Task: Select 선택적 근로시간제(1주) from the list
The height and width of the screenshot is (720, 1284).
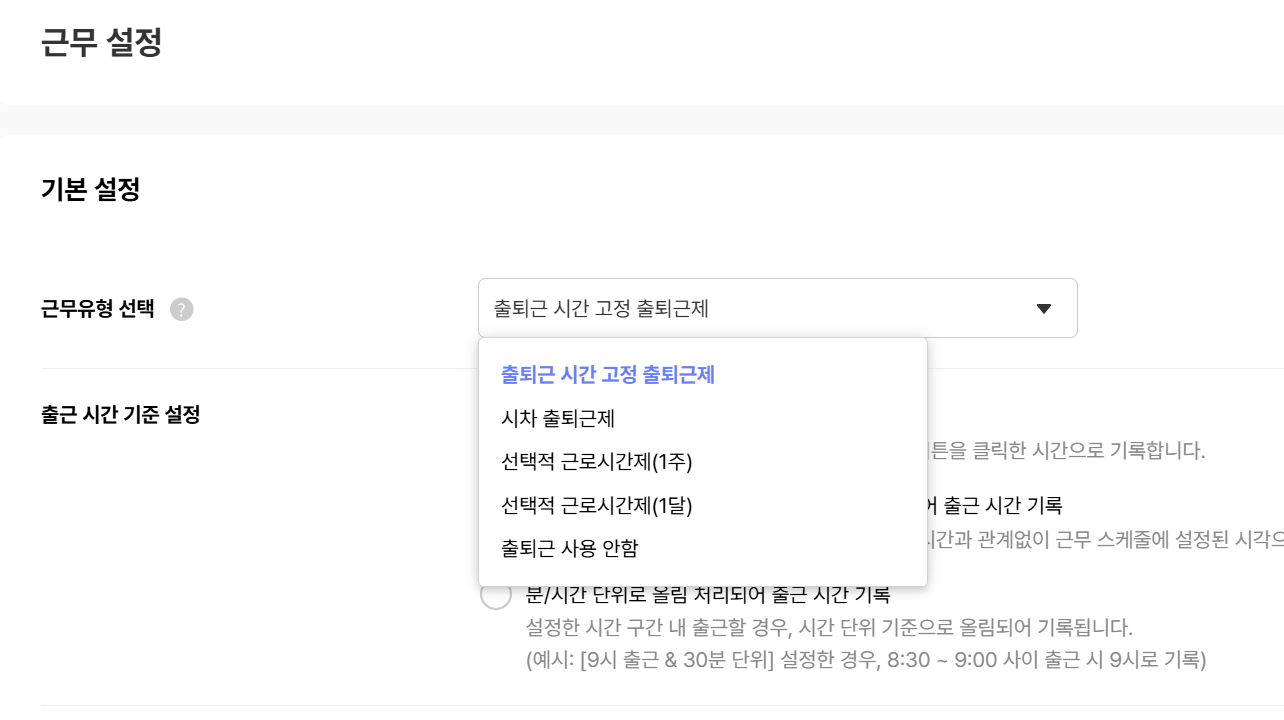Action: click(x=597, y=462)
